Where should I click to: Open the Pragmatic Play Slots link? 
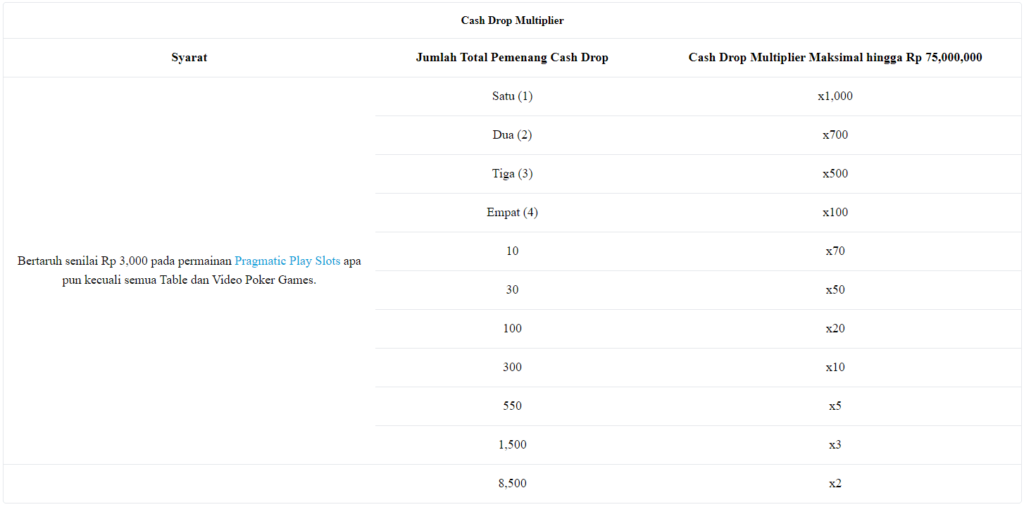287,261
